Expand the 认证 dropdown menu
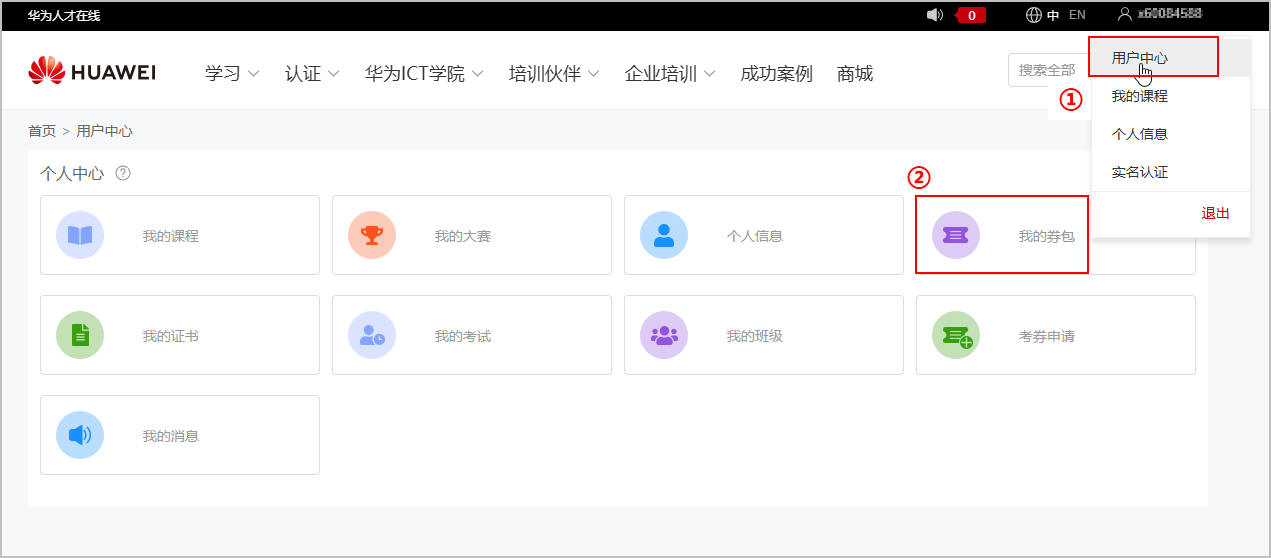Screen dimensions: 1271x558 coord(312,73)
